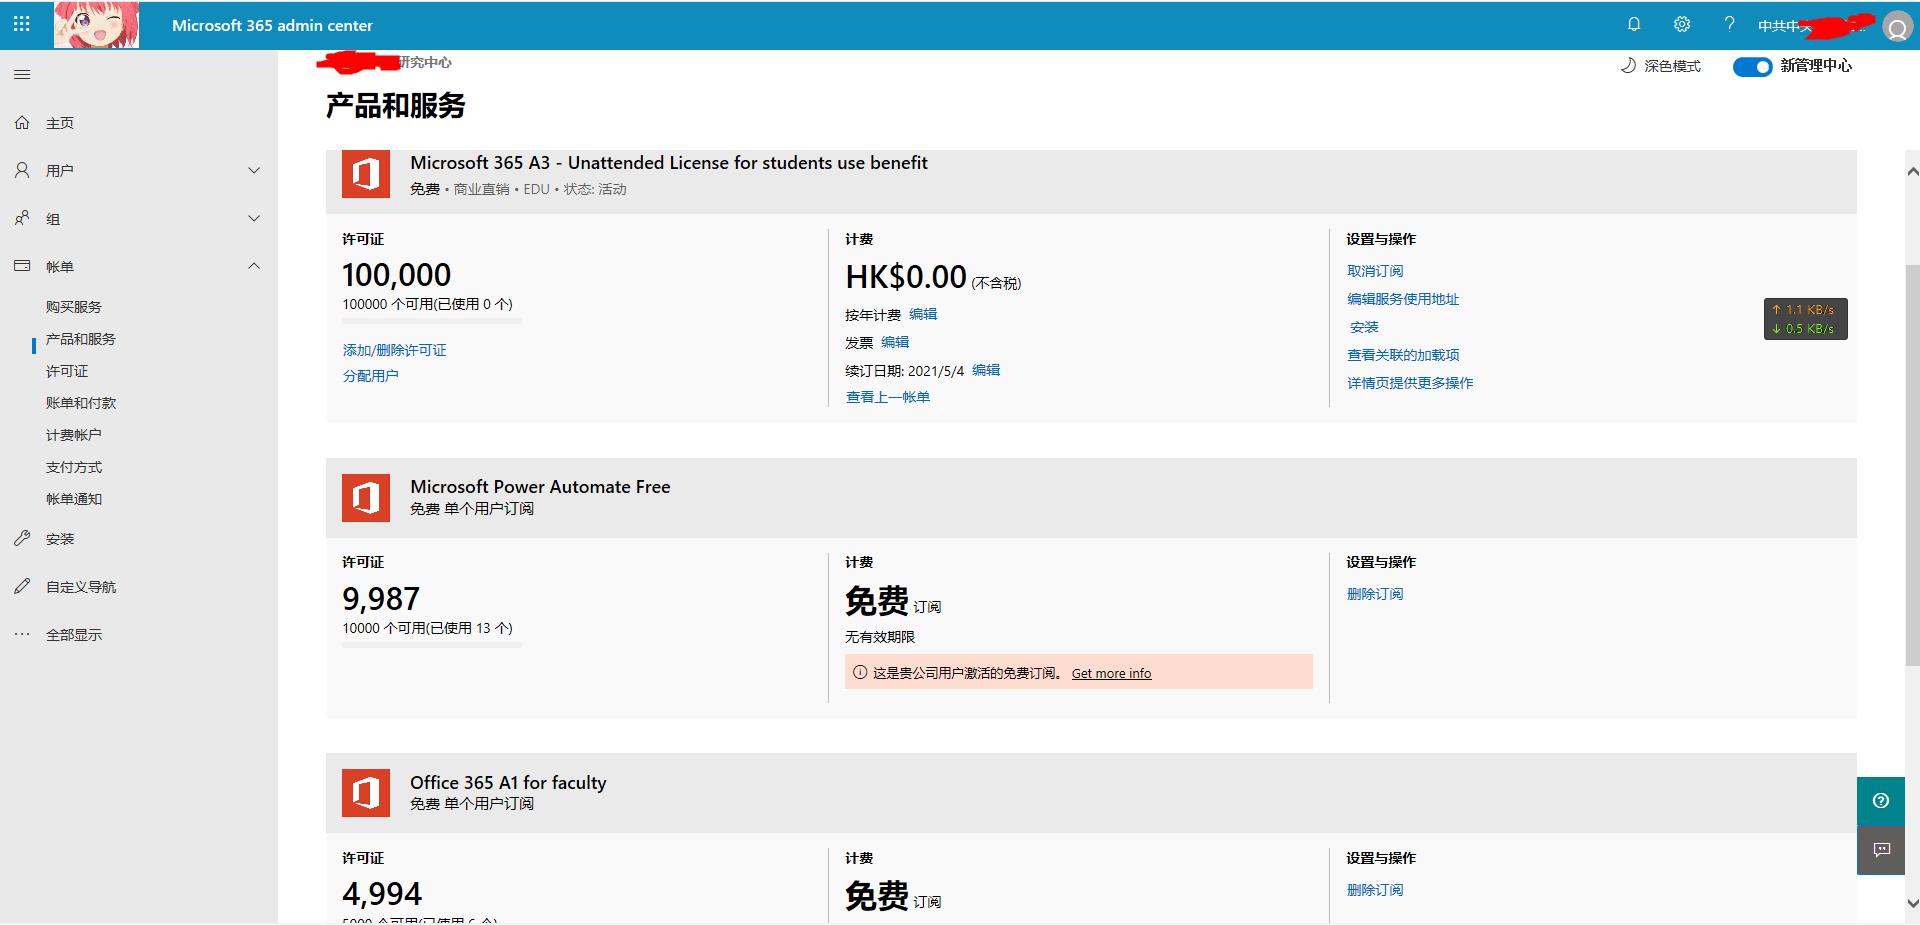Click the vertical scrollbar thumb
Image resolution: width=1920 pixels, height=925 pixels.
click(x=1912, y=464)
